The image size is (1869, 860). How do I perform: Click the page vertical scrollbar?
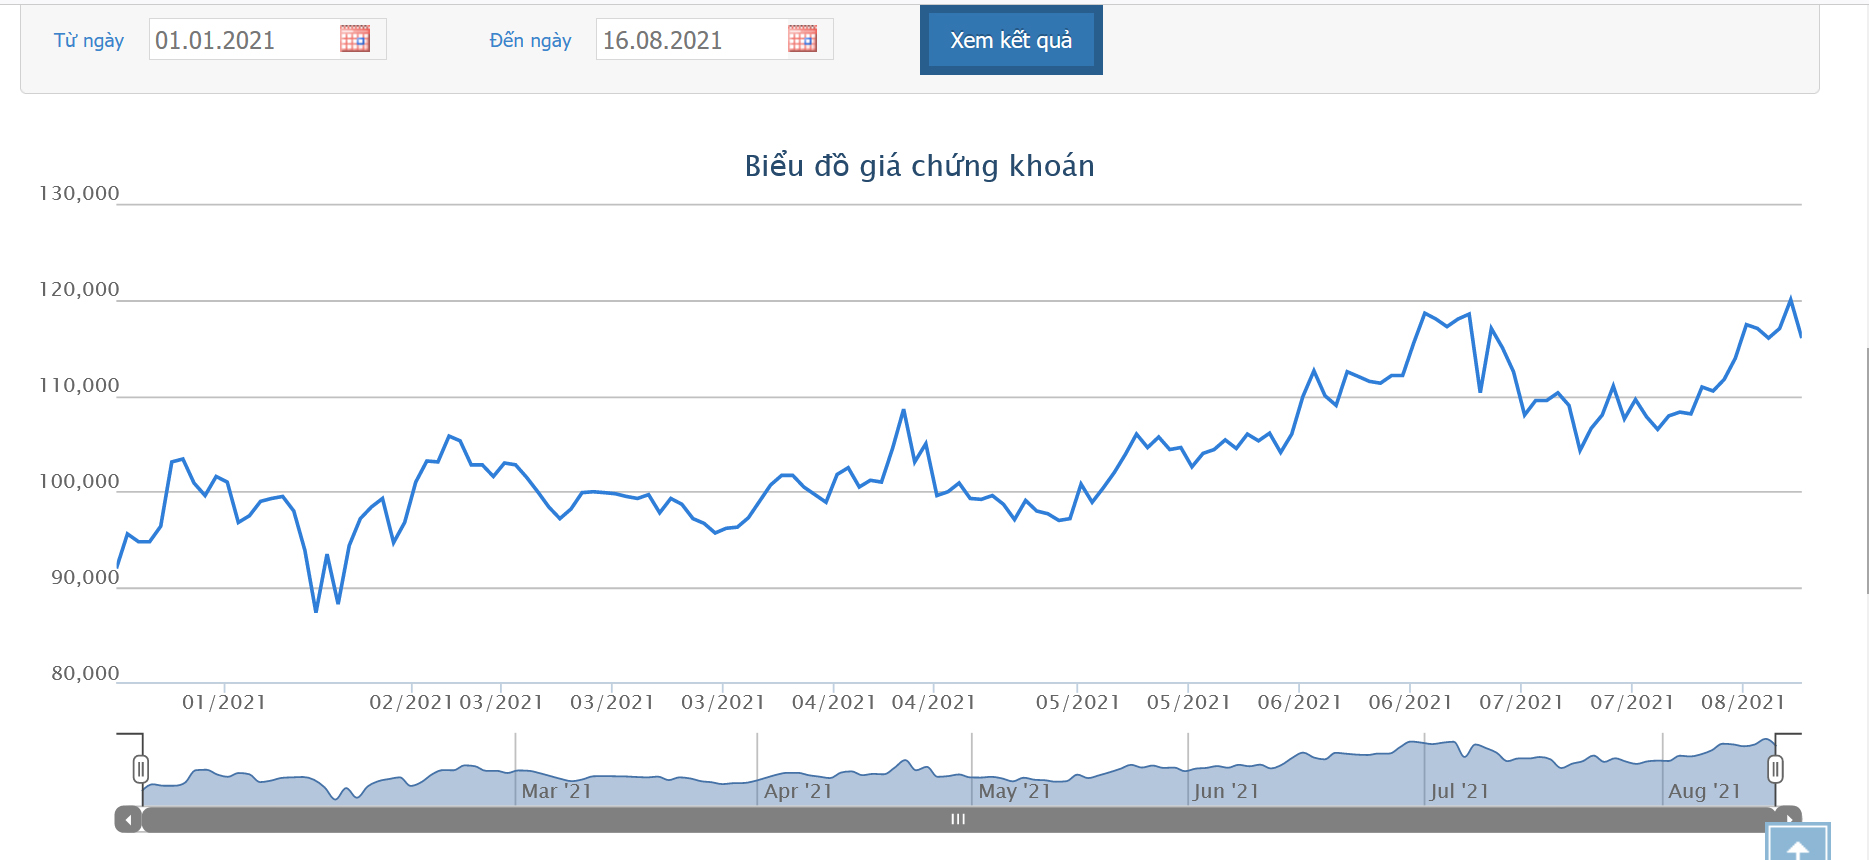1867,470
